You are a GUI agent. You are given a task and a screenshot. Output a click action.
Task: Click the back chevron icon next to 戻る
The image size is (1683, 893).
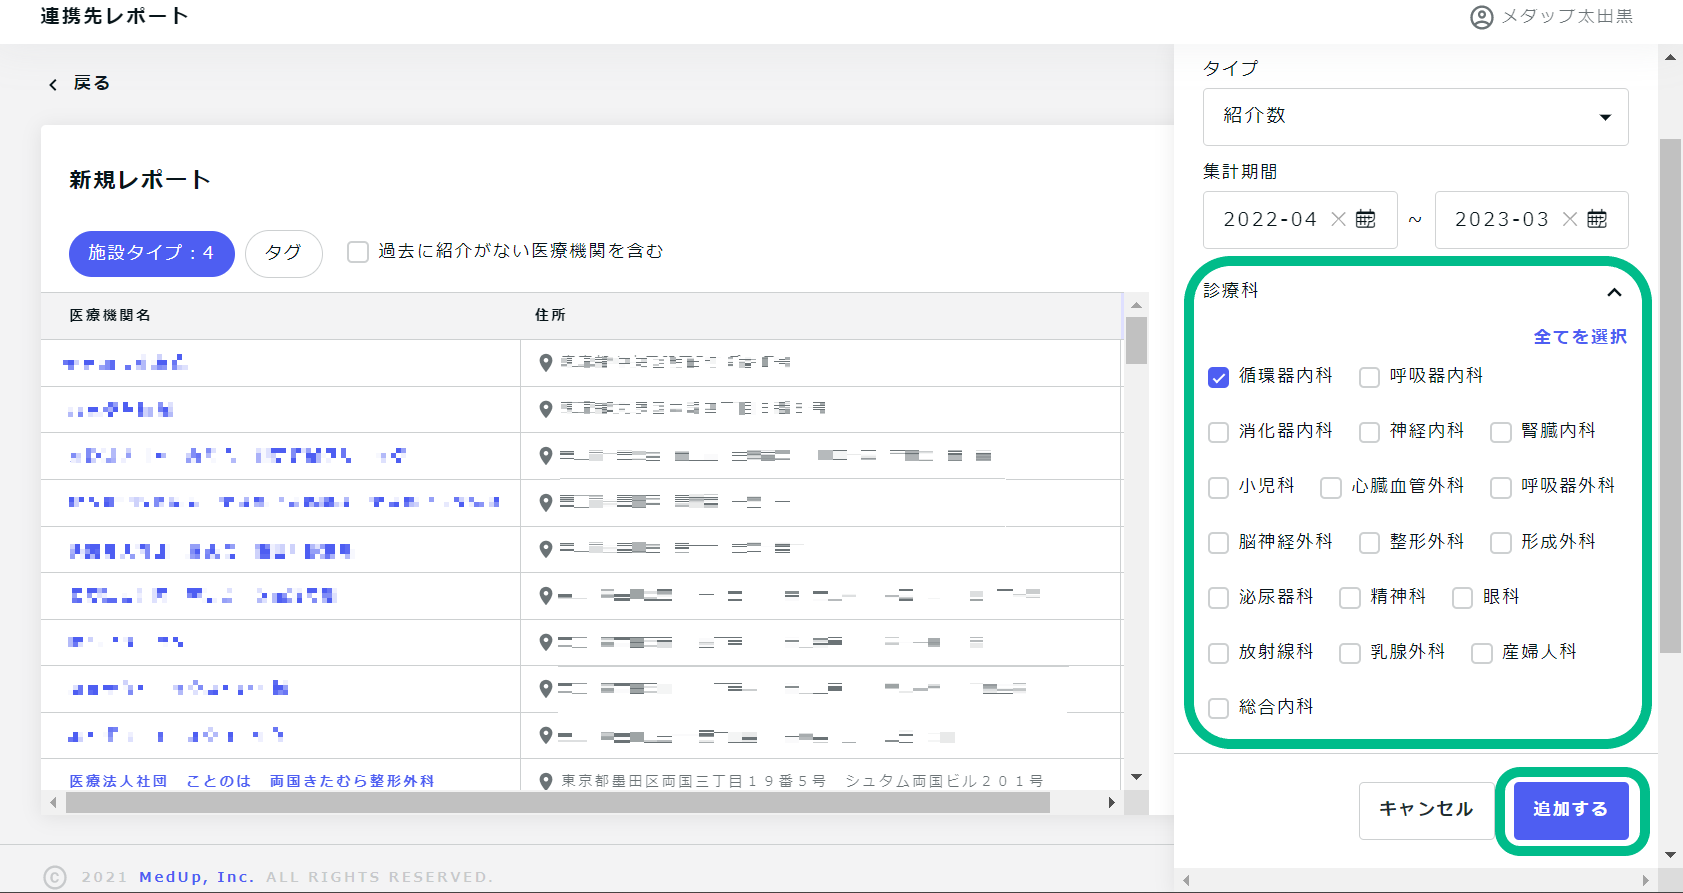click(x=53, y=85)
